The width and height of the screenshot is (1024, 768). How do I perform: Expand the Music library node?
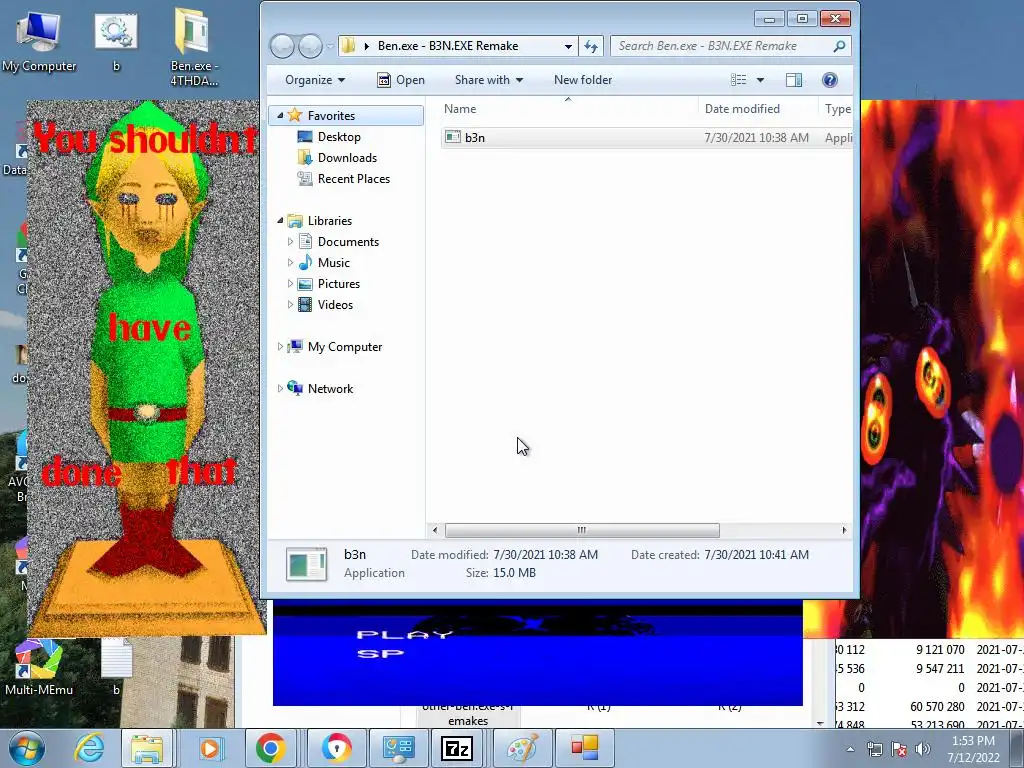(291, 263)
